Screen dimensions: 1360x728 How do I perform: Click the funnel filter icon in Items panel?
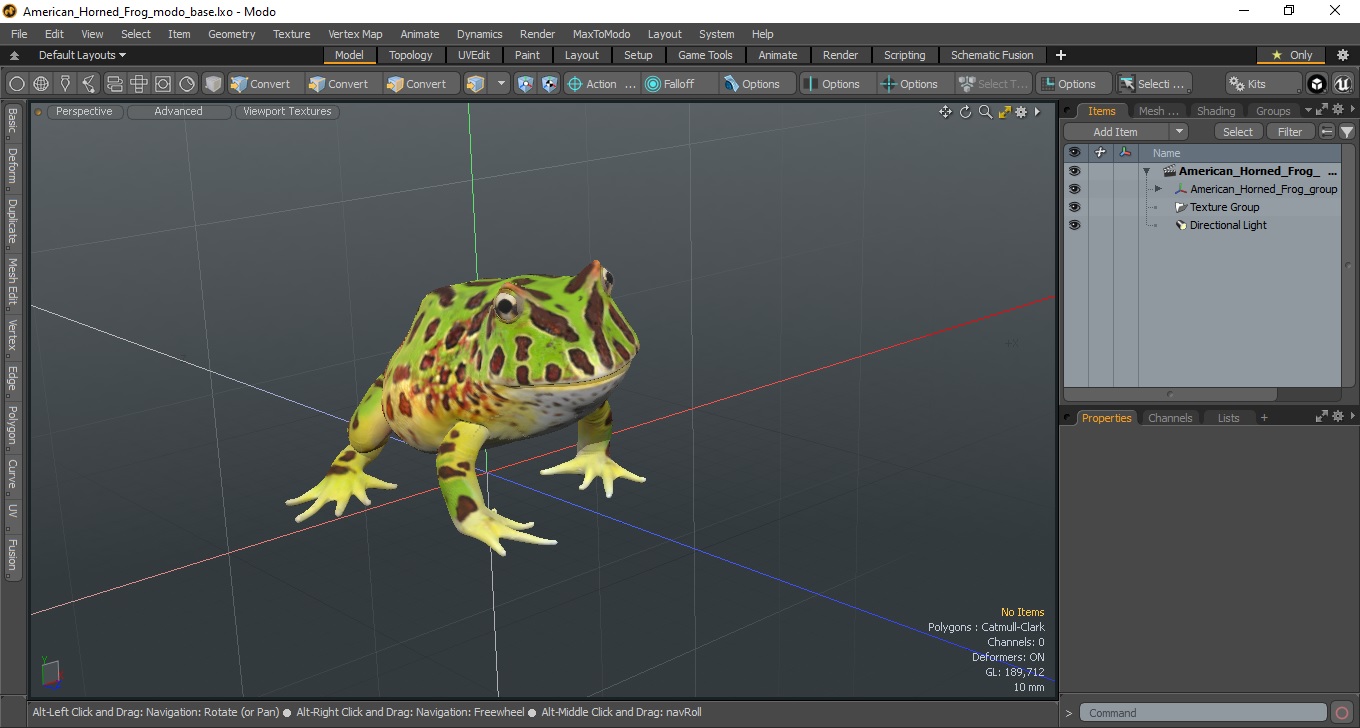tap(1347, 132)
